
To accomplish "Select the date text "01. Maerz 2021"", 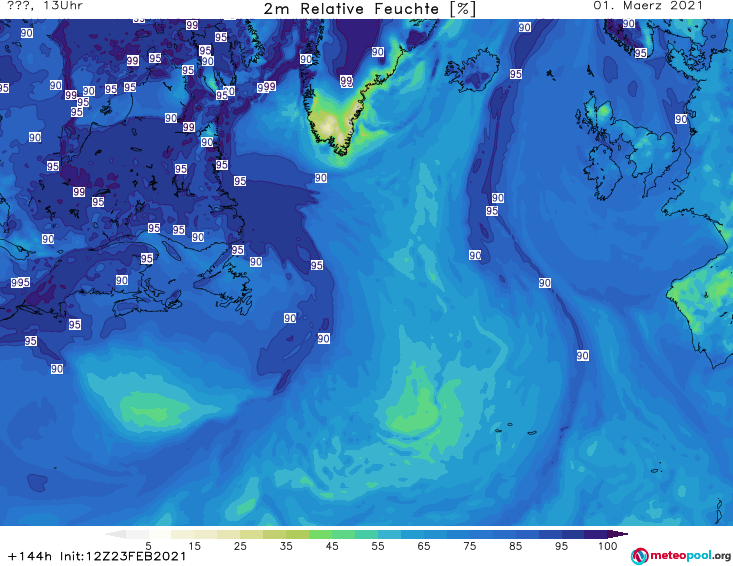I will [x=648, y=6].
